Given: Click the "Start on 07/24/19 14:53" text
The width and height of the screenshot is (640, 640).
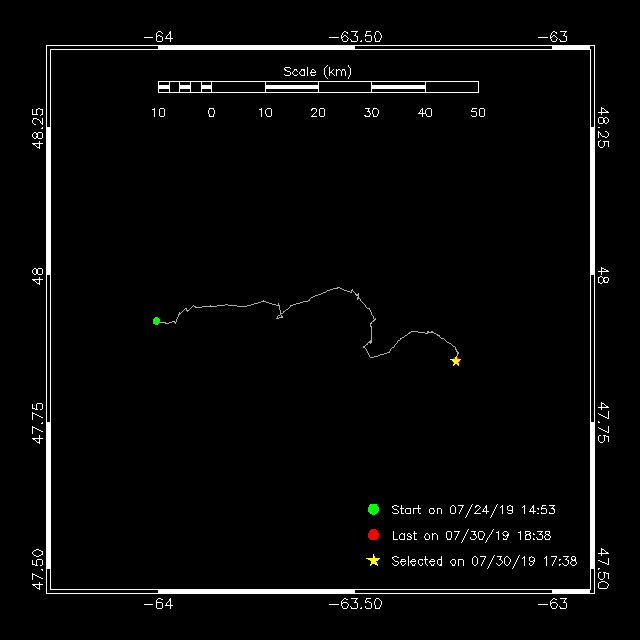Looking at the screenshot, I should coord(473,510).
